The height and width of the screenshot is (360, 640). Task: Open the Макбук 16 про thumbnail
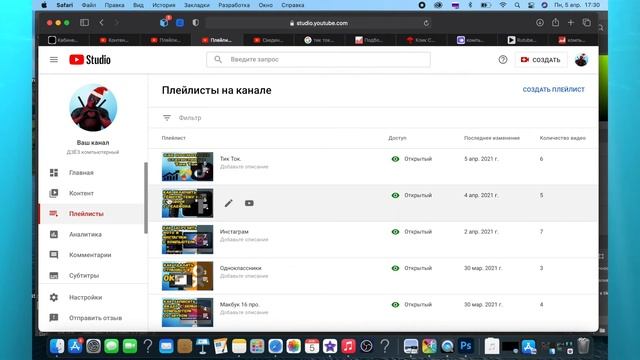click(187, 312)
